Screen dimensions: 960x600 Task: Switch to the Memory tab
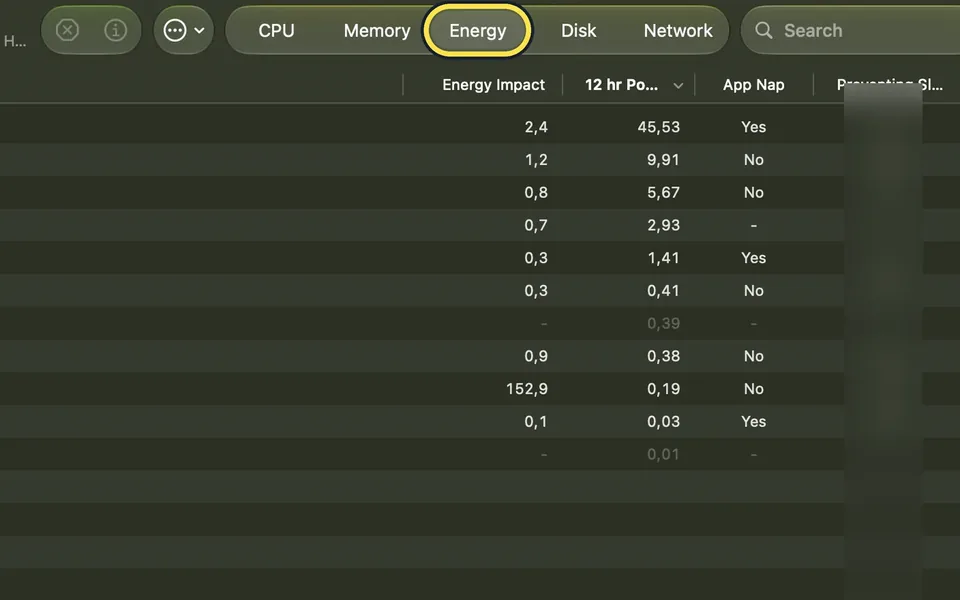coord(377,31)
